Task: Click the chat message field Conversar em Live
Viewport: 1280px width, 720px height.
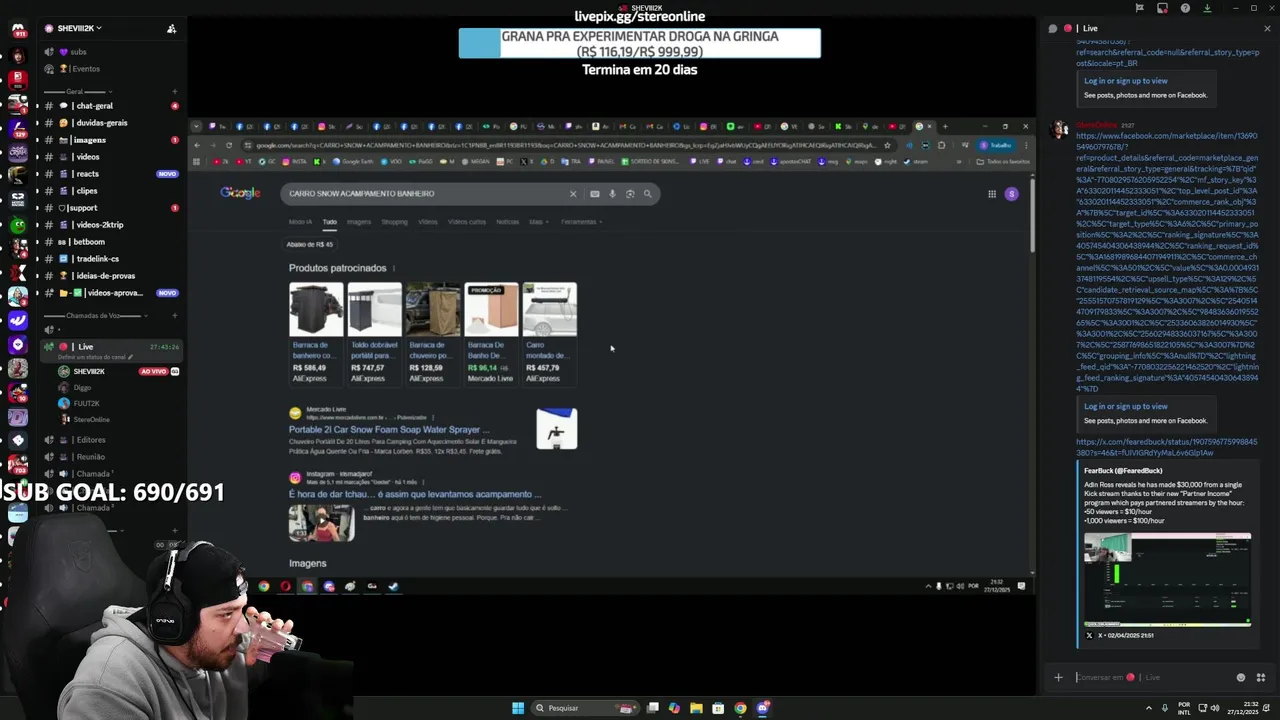Action: pos(1150,677)
